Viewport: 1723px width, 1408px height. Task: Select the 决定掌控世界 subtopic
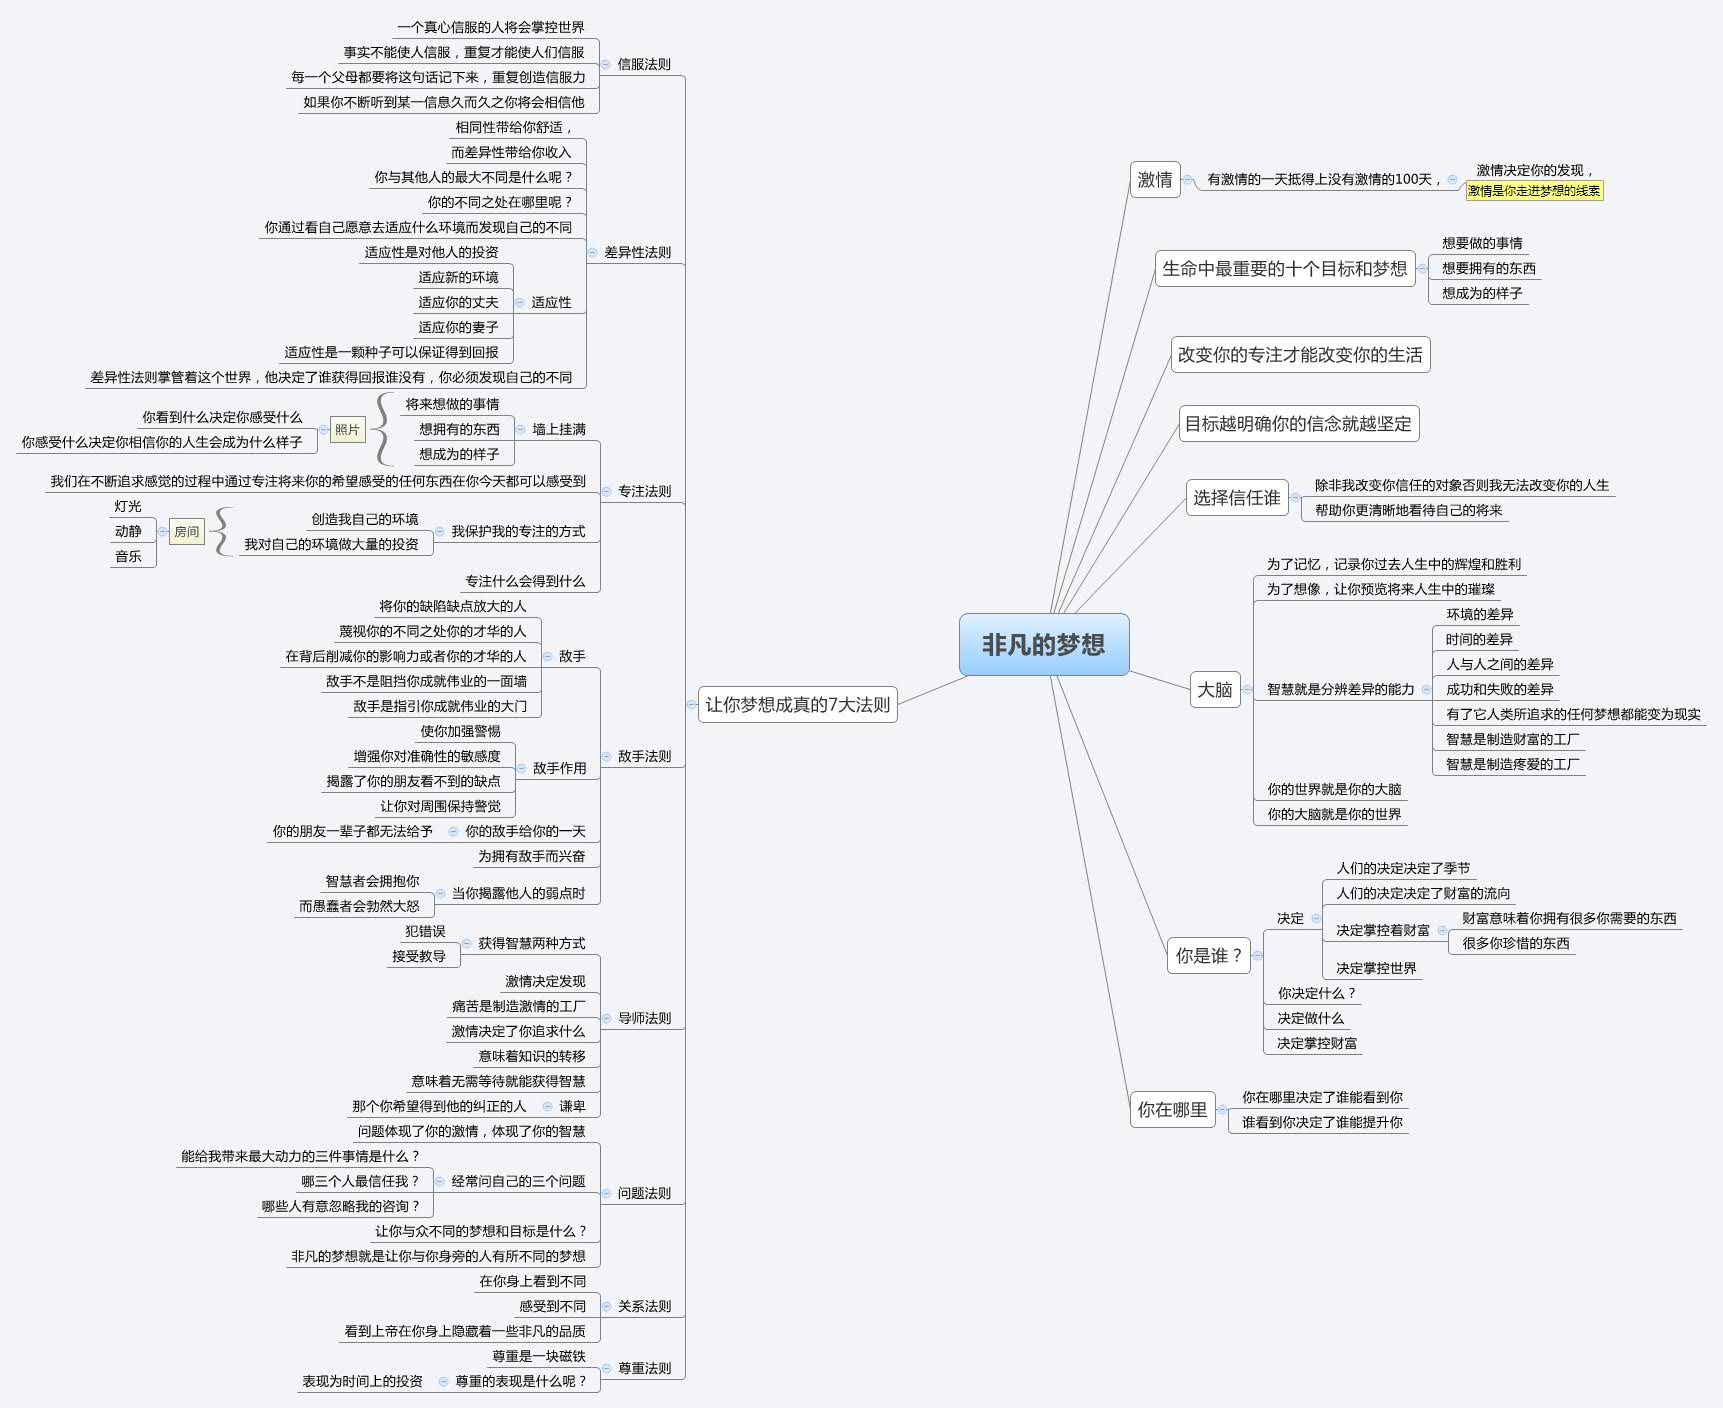(1376, 969)
